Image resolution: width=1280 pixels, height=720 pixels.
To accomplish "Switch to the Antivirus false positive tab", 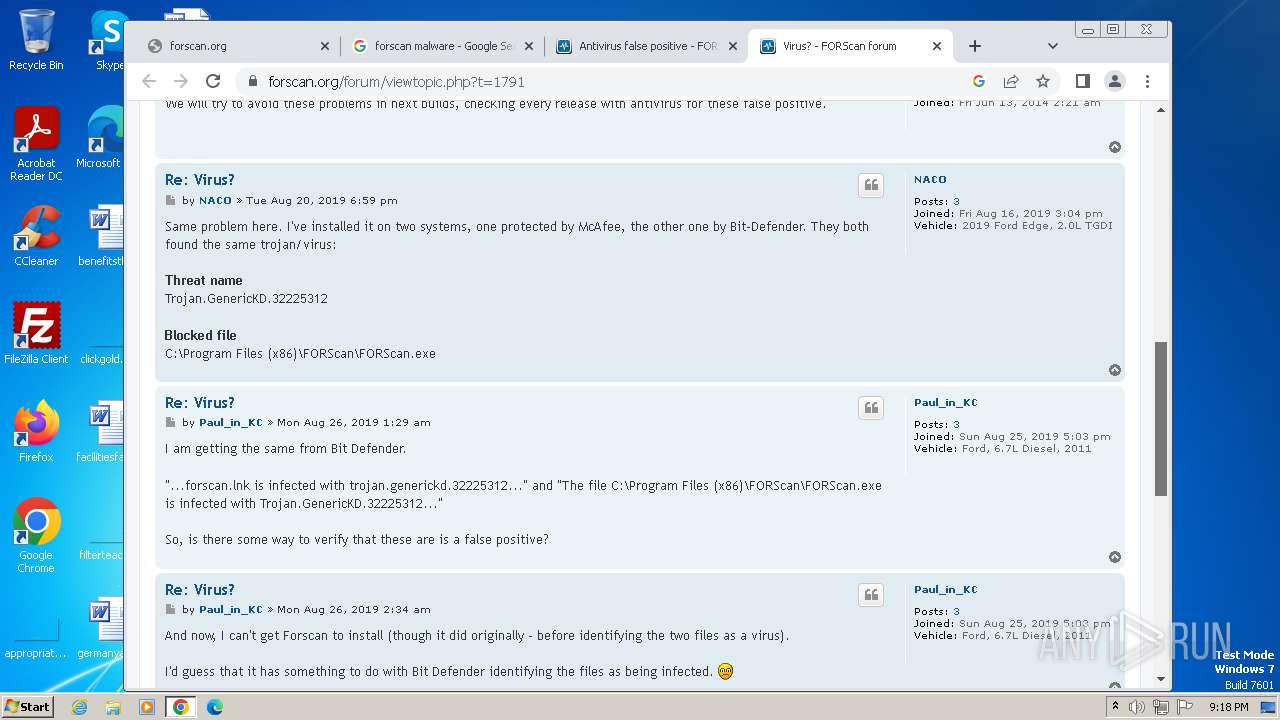I will point(647,46).
